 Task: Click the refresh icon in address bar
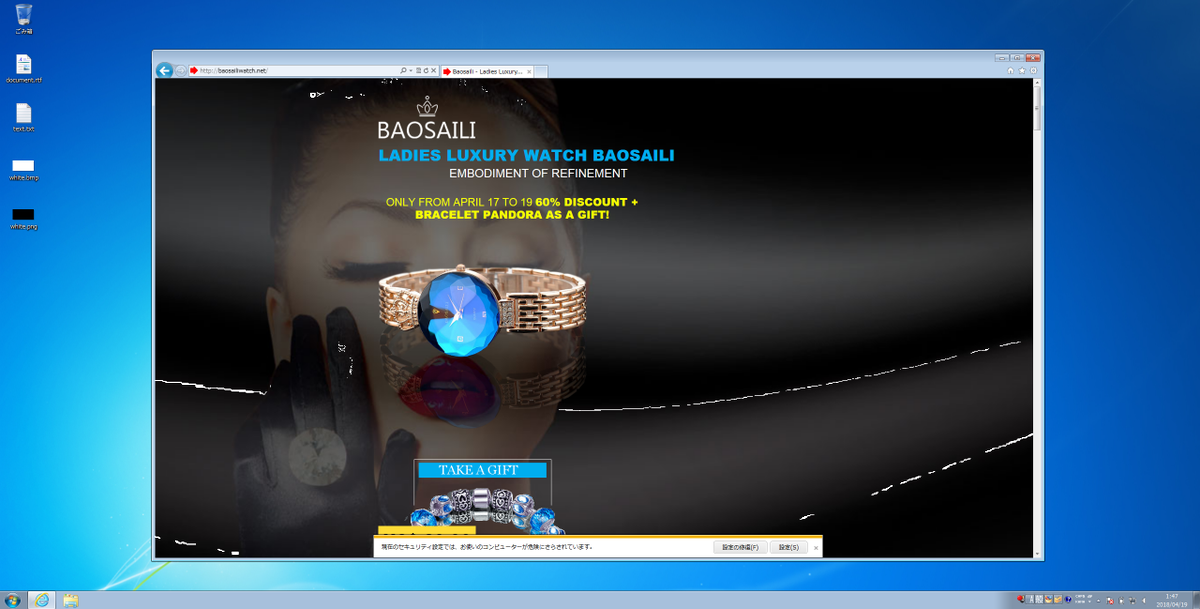[x=426, y=71]
